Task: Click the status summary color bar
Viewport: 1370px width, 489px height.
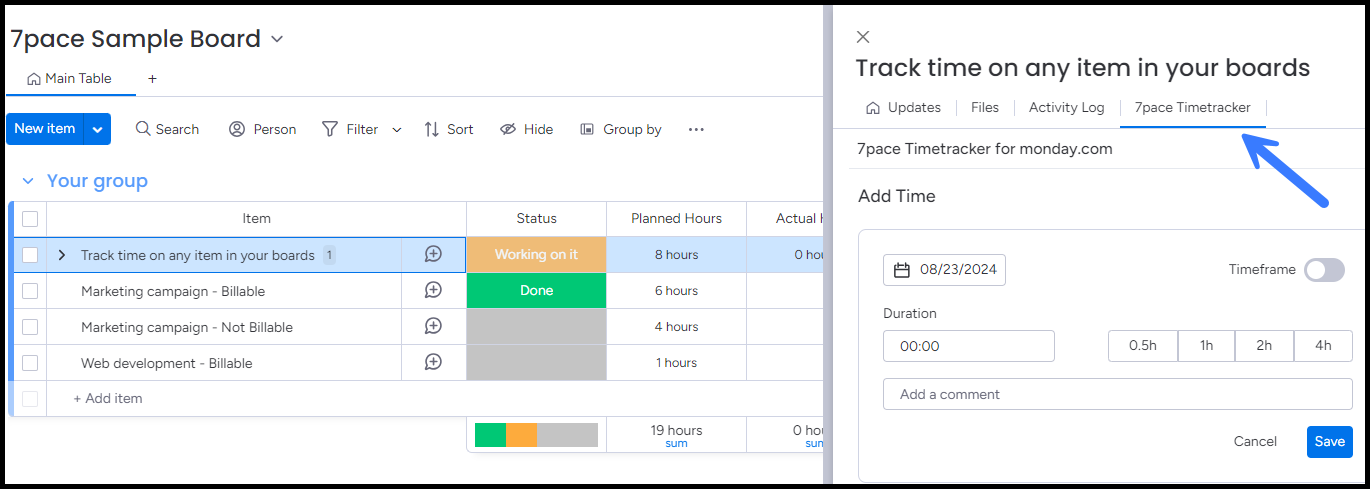Action: tap(536, 435)
